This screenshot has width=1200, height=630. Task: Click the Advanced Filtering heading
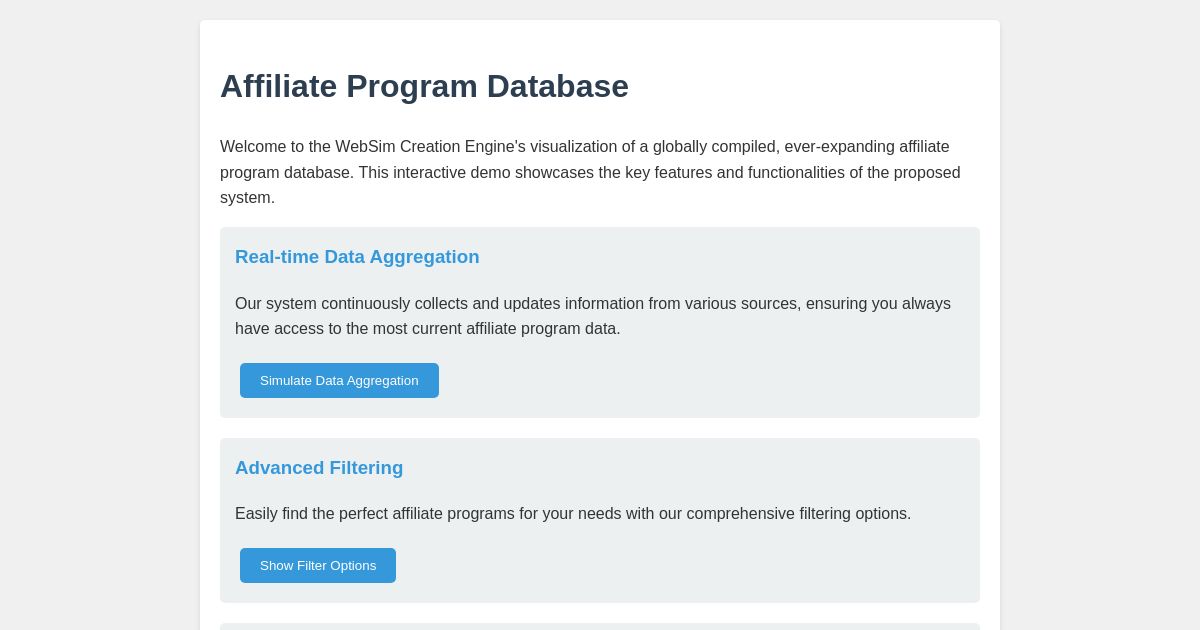319,468
